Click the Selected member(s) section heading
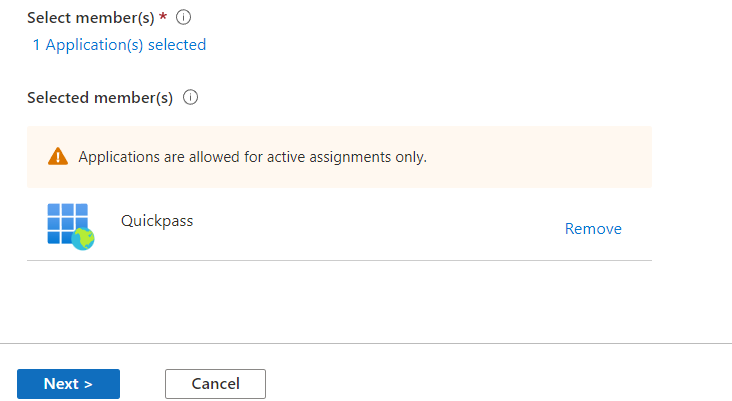 [100, 98]
